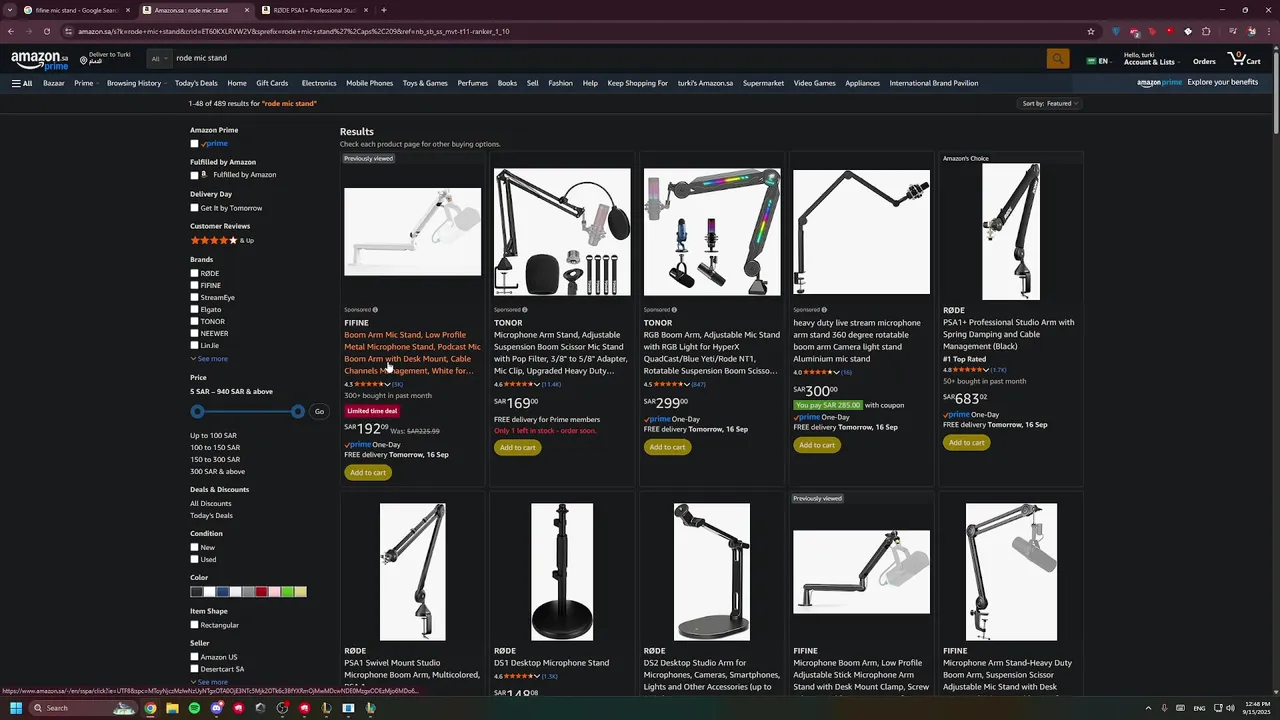Screen dimensions: 1280x720
Task: Check the Elgato brand filter
Action: point(194,309)
